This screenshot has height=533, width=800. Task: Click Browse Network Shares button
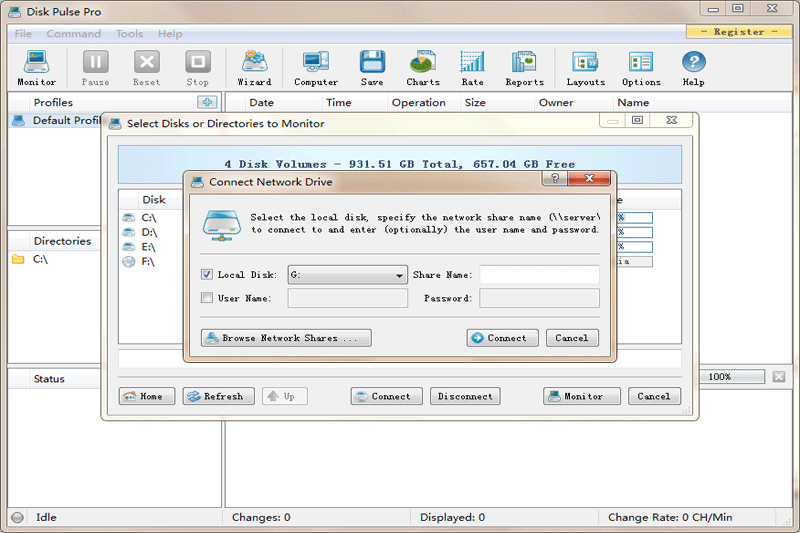(286, 338)
